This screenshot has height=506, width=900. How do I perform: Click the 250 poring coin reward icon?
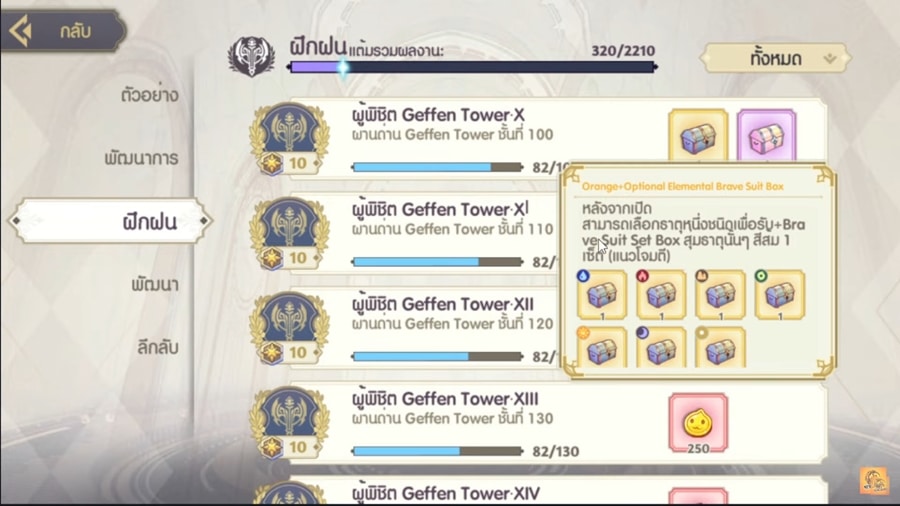tap(698, 423)
